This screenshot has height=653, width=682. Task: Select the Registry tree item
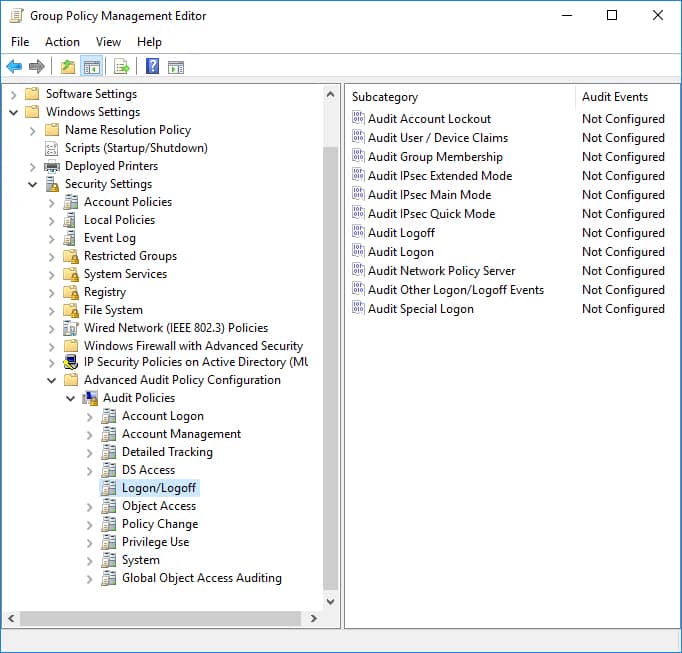(x=105, y=292)
